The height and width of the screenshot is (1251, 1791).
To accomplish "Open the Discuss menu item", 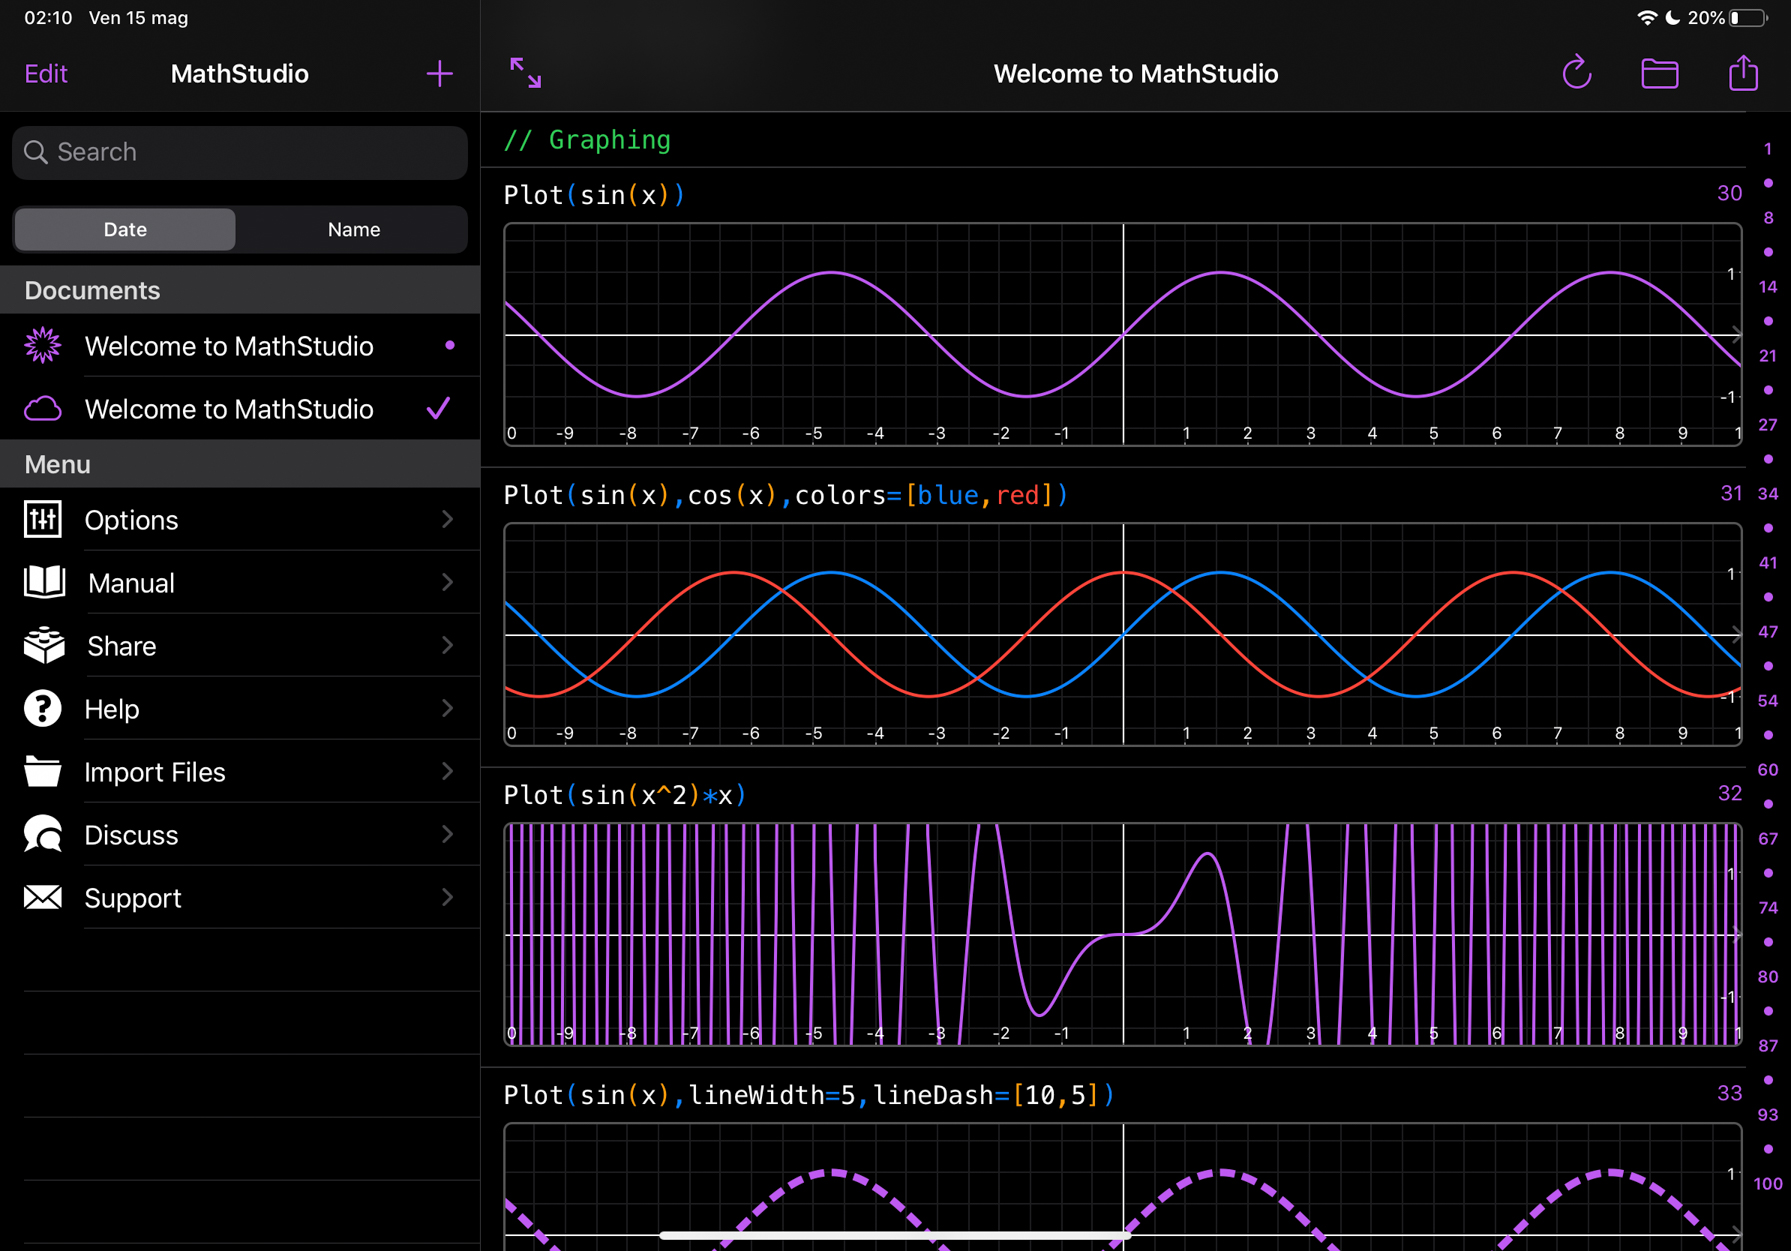I will [x=240, y=835].
